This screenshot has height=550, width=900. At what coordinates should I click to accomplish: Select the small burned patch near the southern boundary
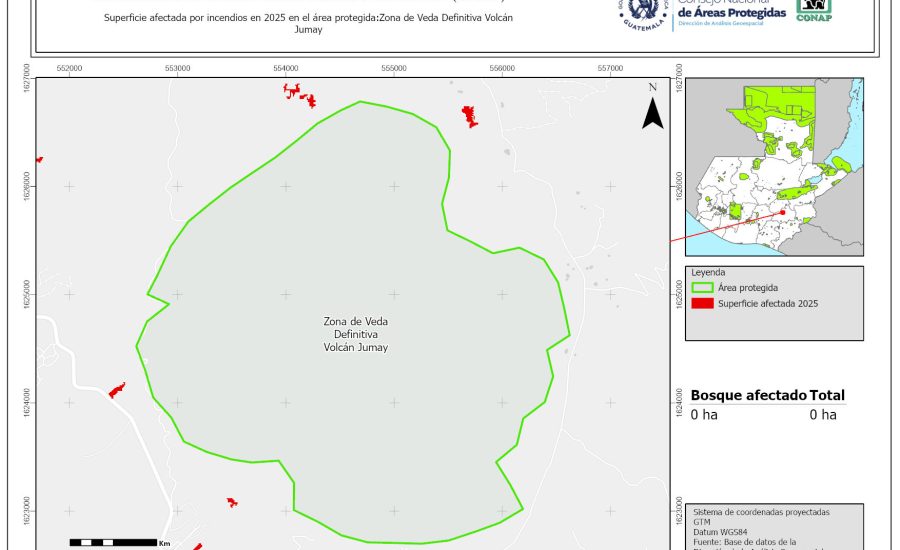pyautogui.click(x=232, y=501)
